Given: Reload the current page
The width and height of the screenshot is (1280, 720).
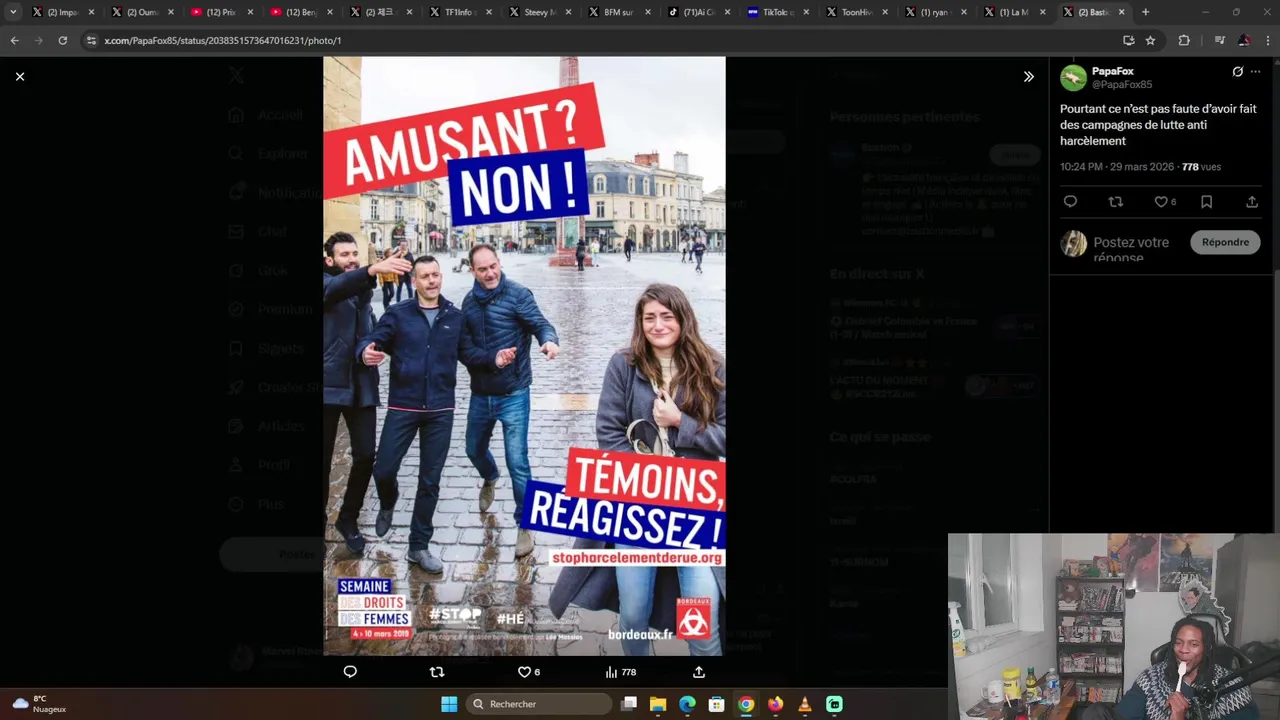Looking at the screenshot, I should [x=62, y=40].
